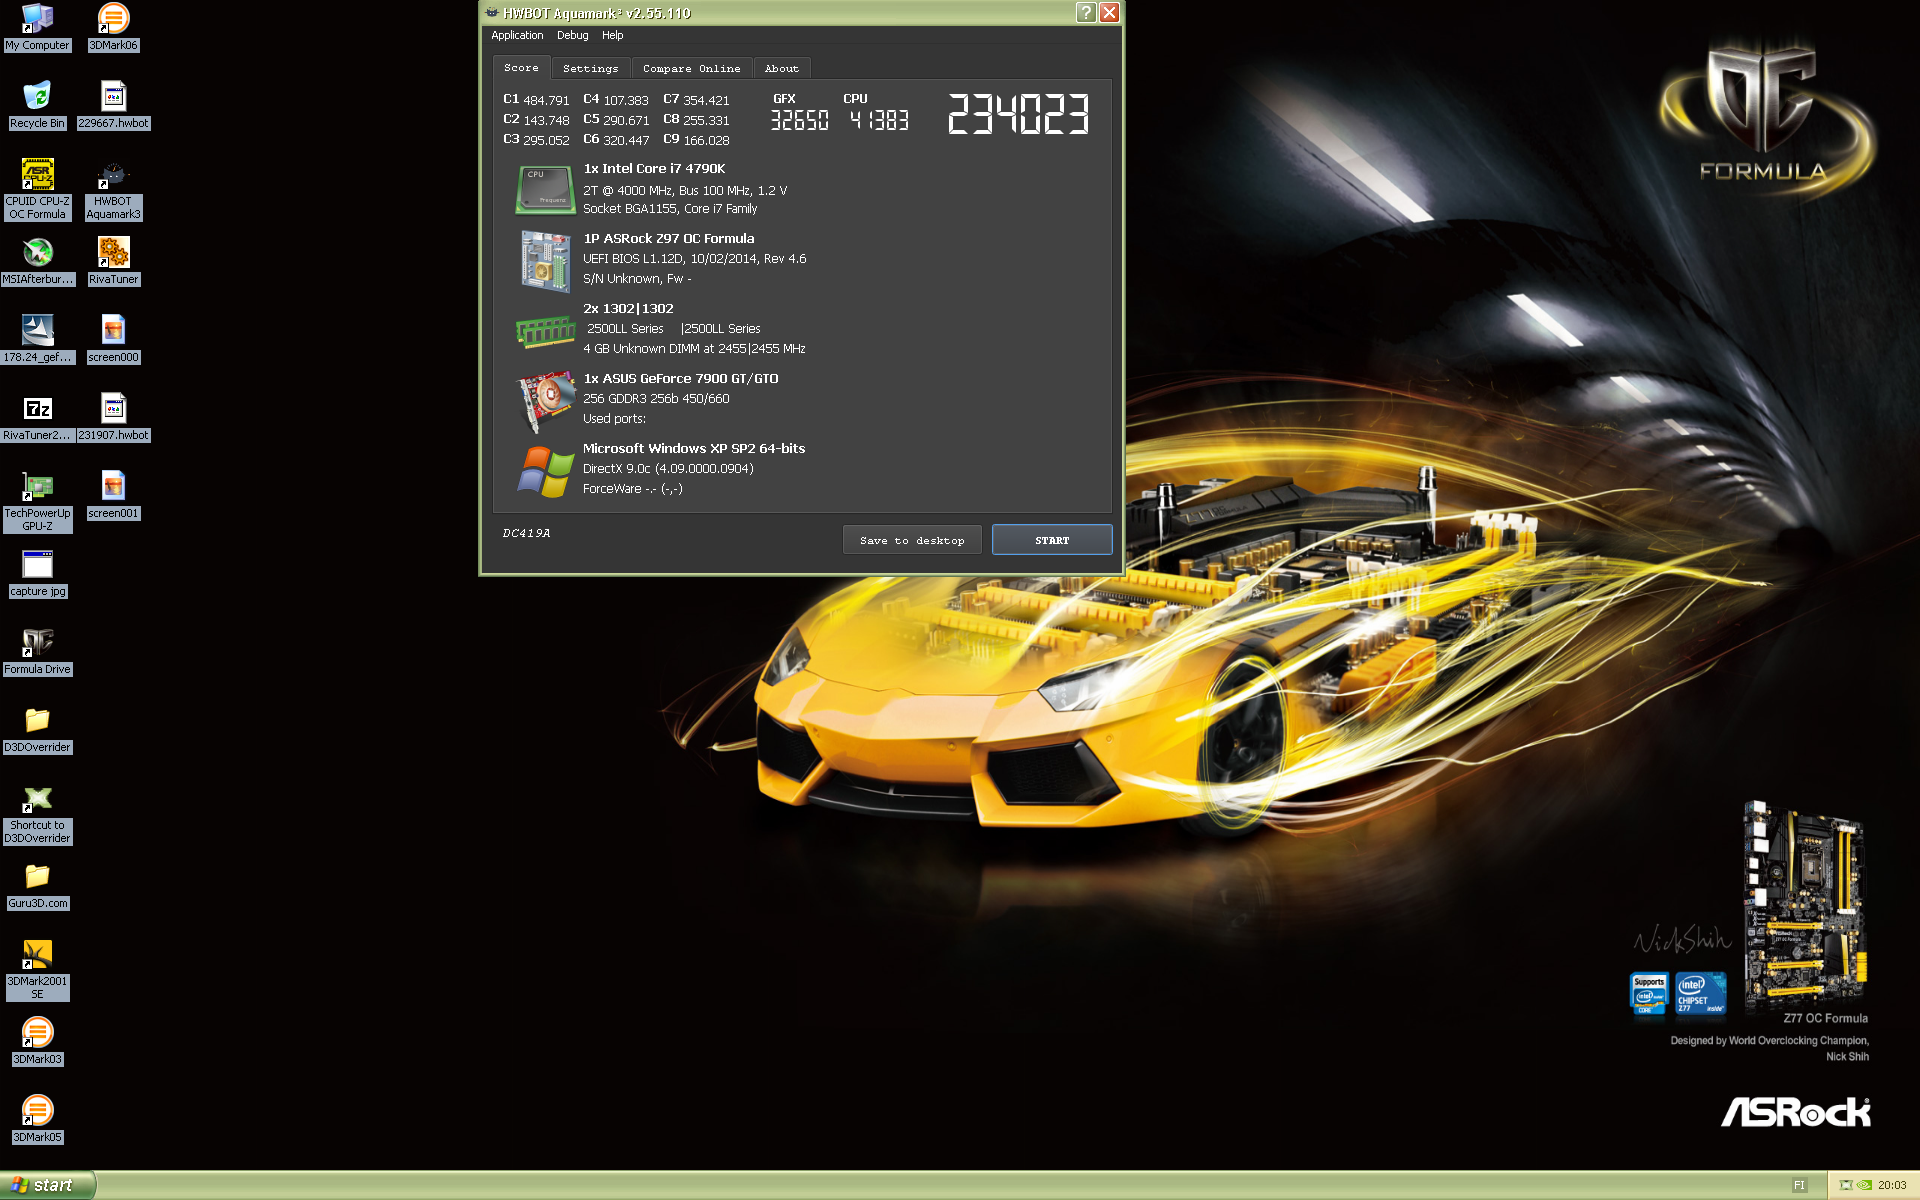Open My Computer desktop icon
Viewport: 1920px width, 1200px height.
pyautogui.click(x=37, y=27)
